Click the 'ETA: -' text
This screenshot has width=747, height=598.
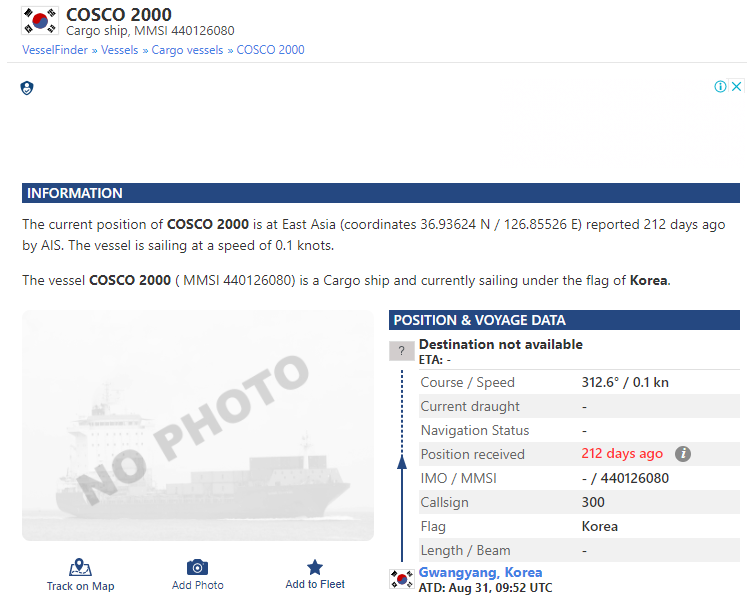434,360
